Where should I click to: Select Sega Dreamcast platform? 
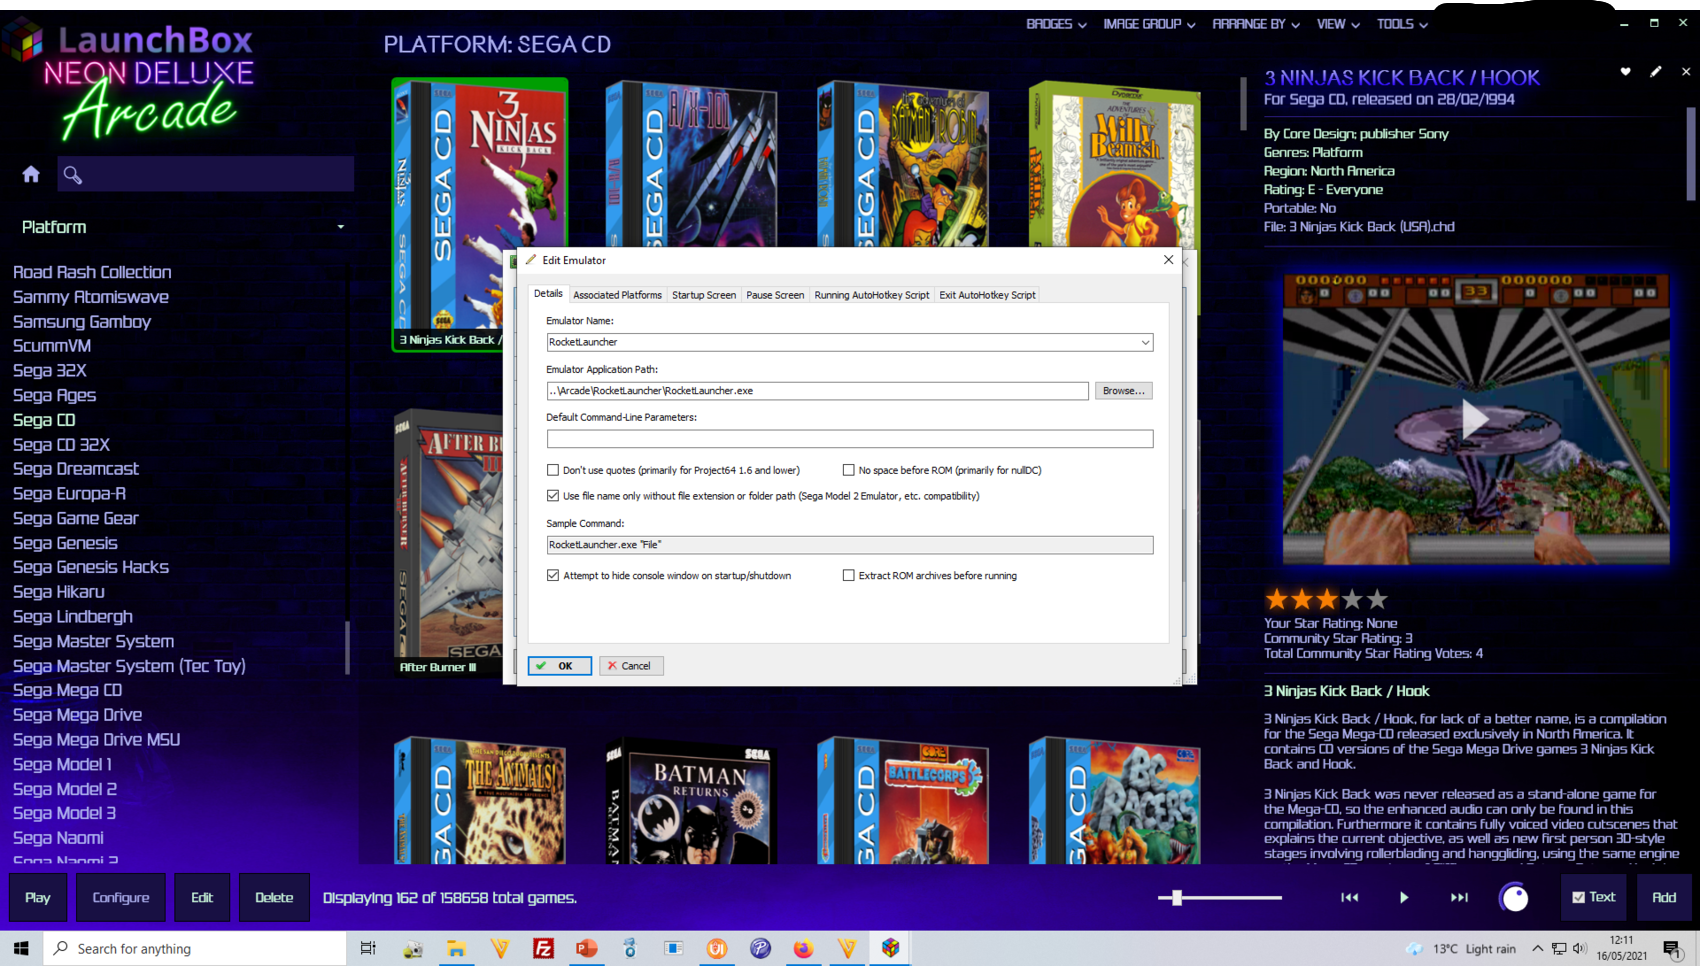click(76, 469)
